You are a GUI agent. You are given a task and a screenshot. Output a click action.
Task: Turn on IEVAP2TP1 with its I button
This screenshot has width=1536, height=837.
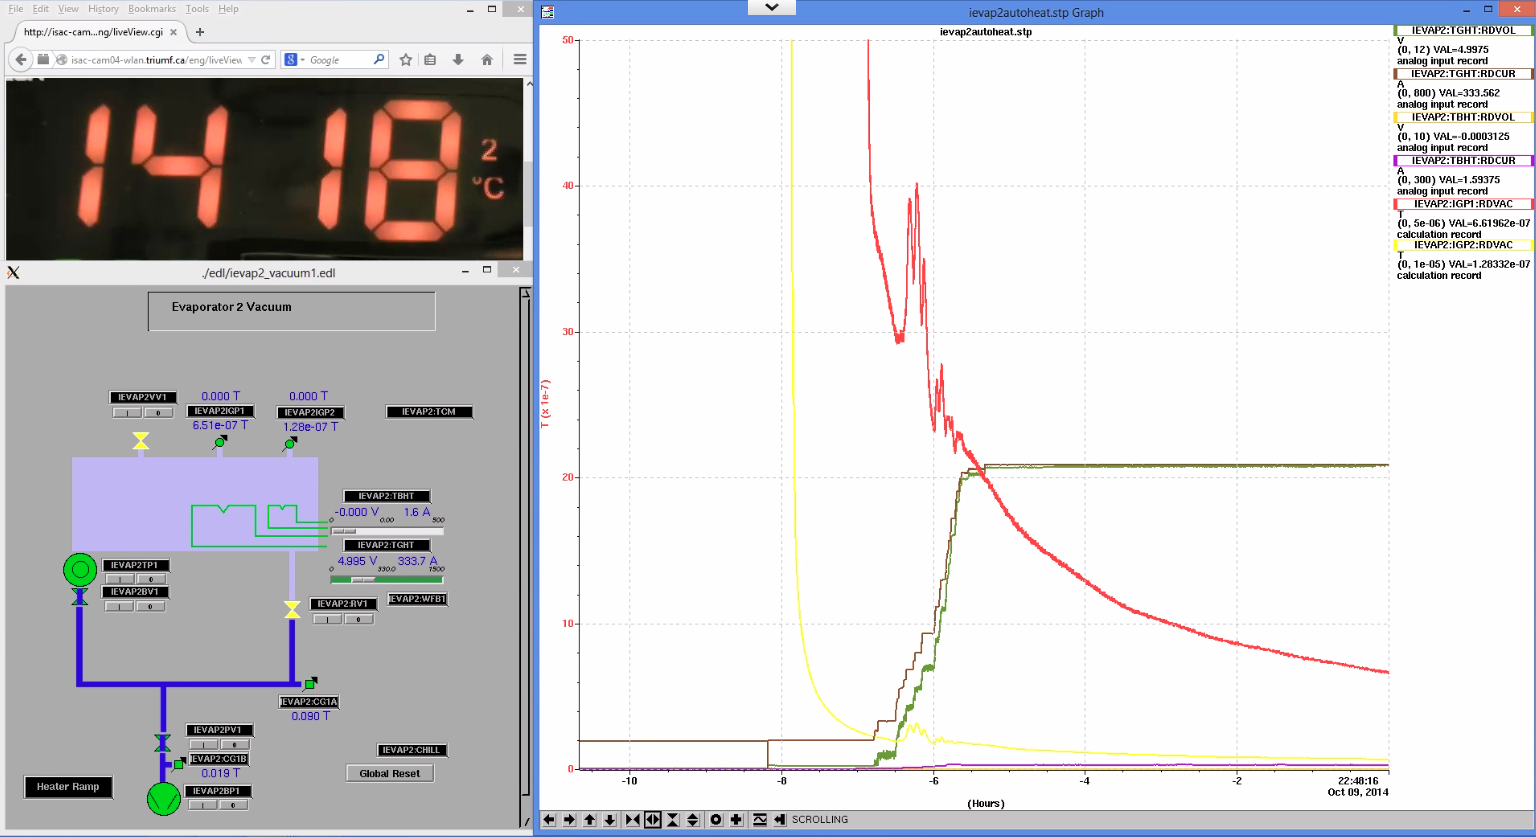pos(120,579)
